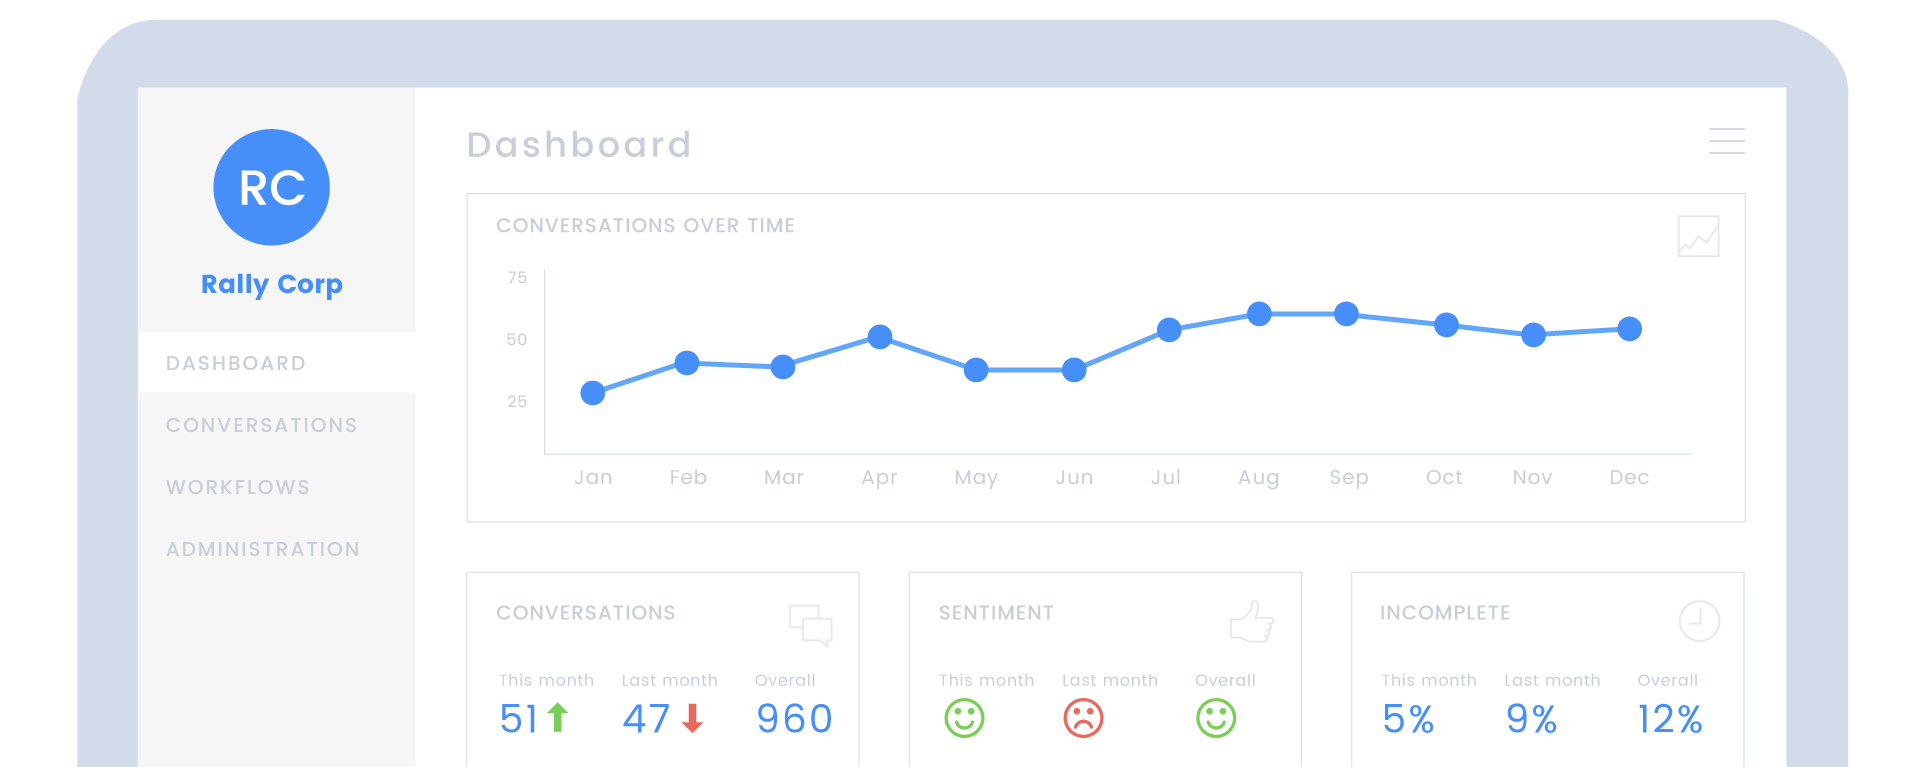
Task: Select the January data point on chart
Action: [593, 393]
